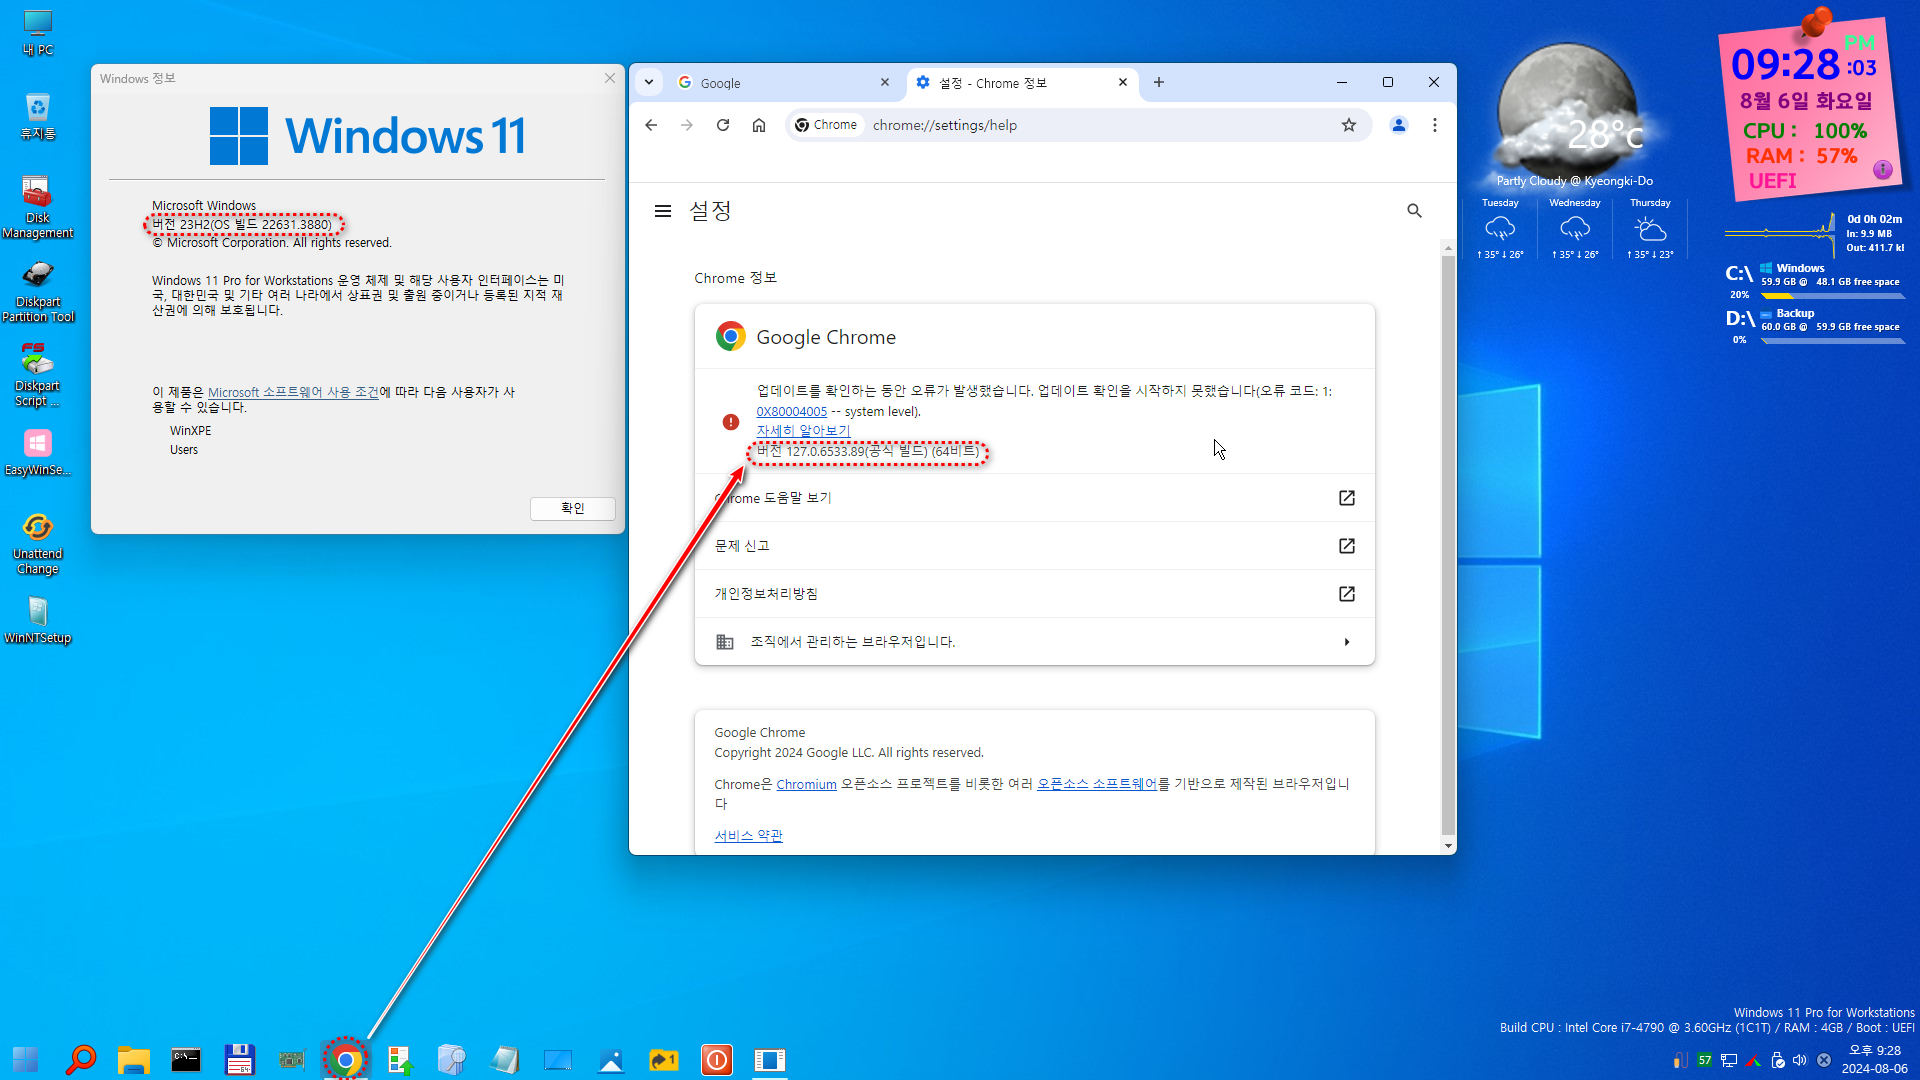
Task: Open File Explorer from the taskbar
Action: tap(133, 1059)
